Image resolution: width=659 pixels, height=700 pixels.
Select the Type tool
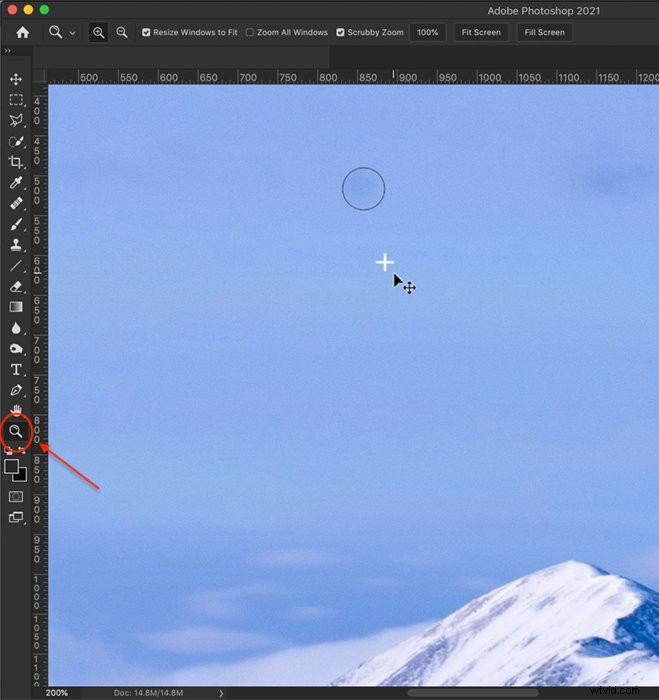click(x=16, y=370)
